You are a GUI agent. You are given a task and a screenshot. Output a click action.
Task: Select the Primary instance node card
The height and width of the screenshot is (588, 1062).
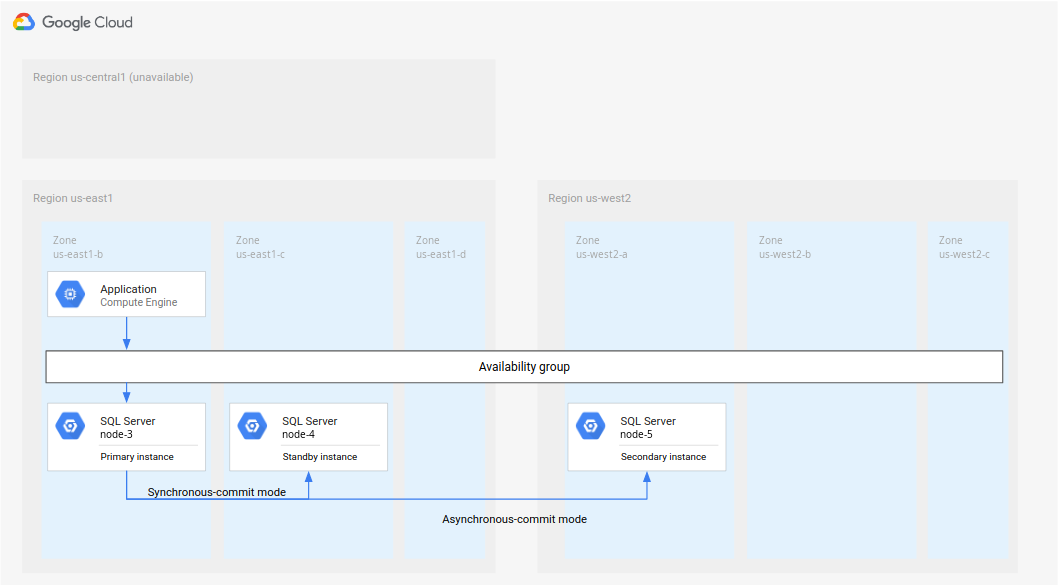(x=126, y=437)
